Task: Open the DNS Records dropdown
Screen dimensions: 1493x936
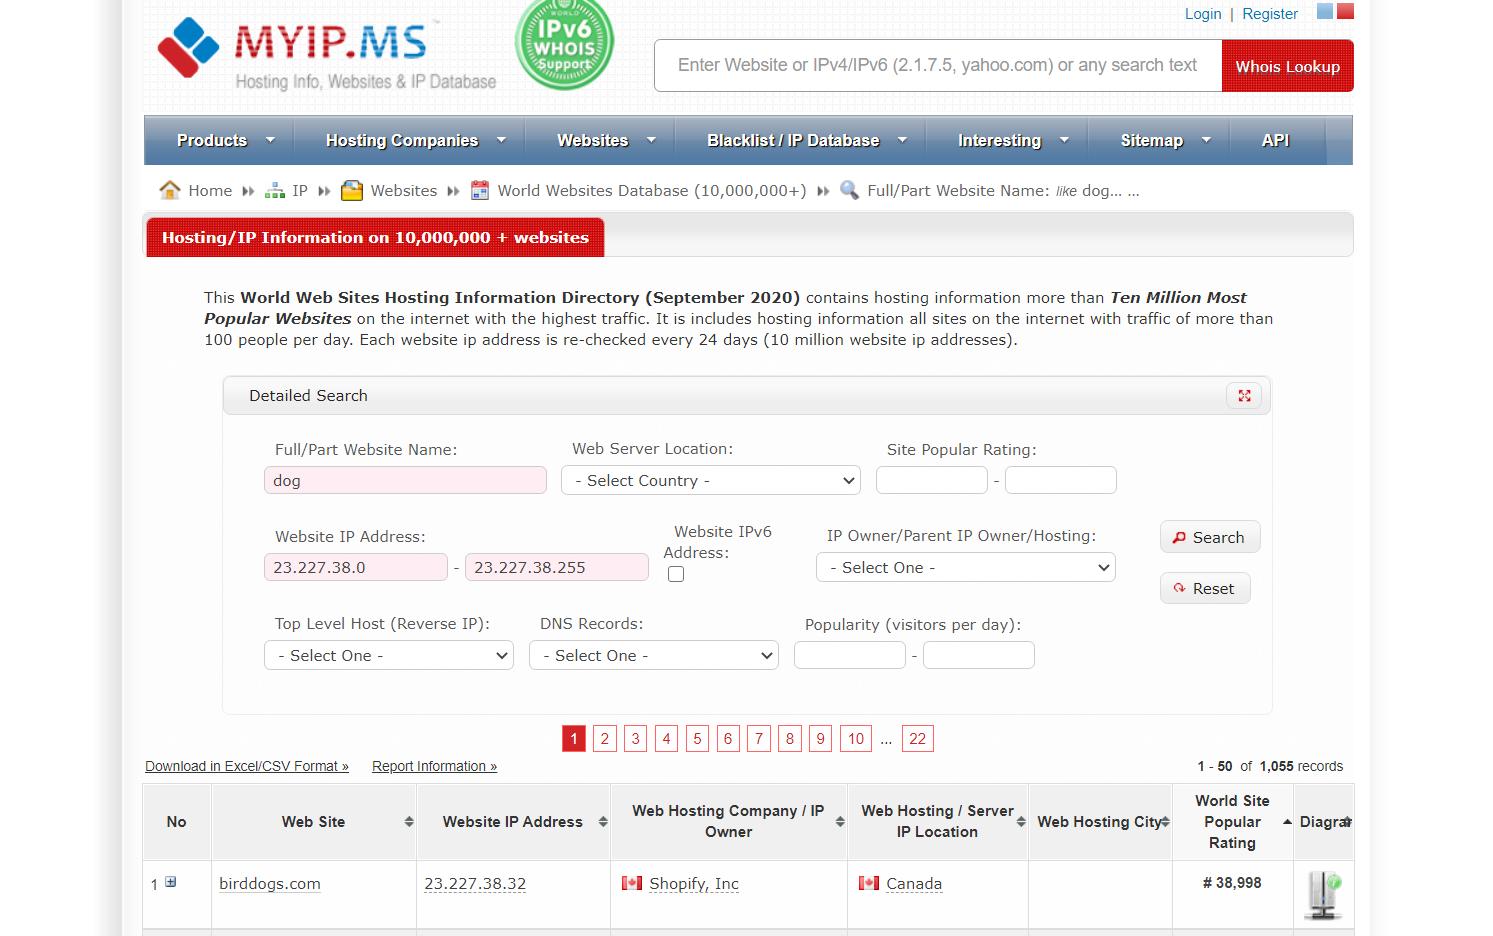Action: pyautogui.click(x=654, y=656)
